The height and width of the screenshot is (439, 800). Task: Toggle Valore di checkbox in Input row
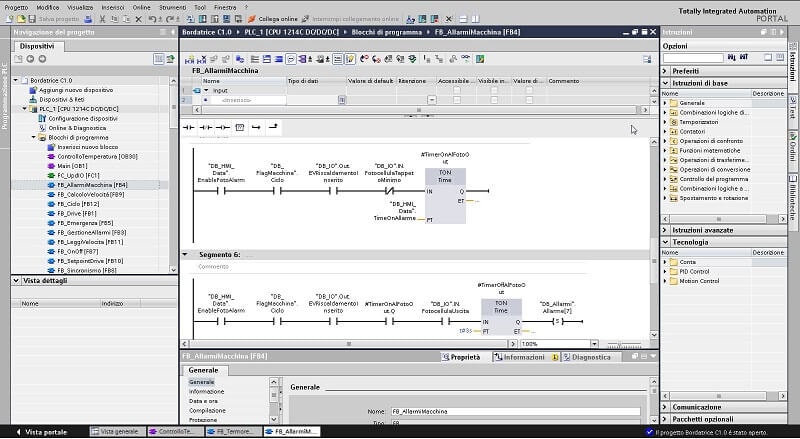(x=529, y=90)
